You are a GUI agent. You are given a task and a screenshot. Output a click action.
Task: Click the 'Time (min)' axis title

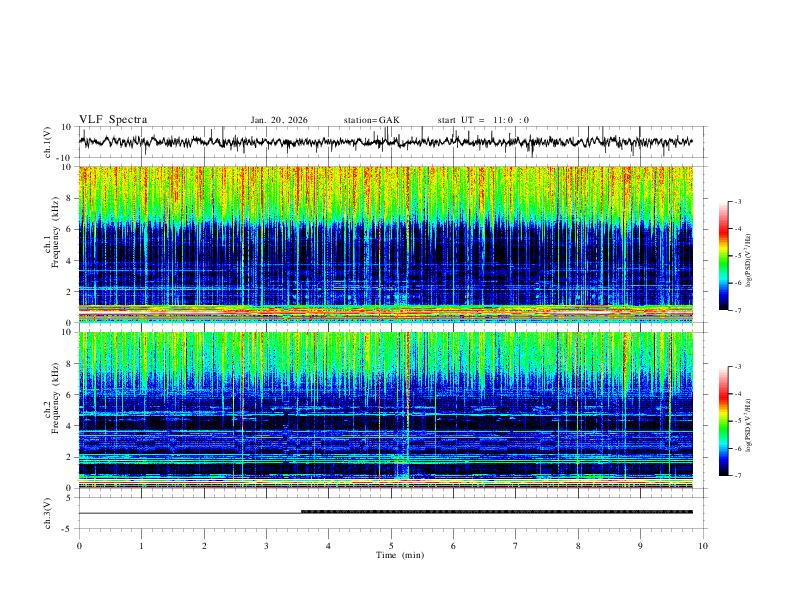tap(400, 555)
